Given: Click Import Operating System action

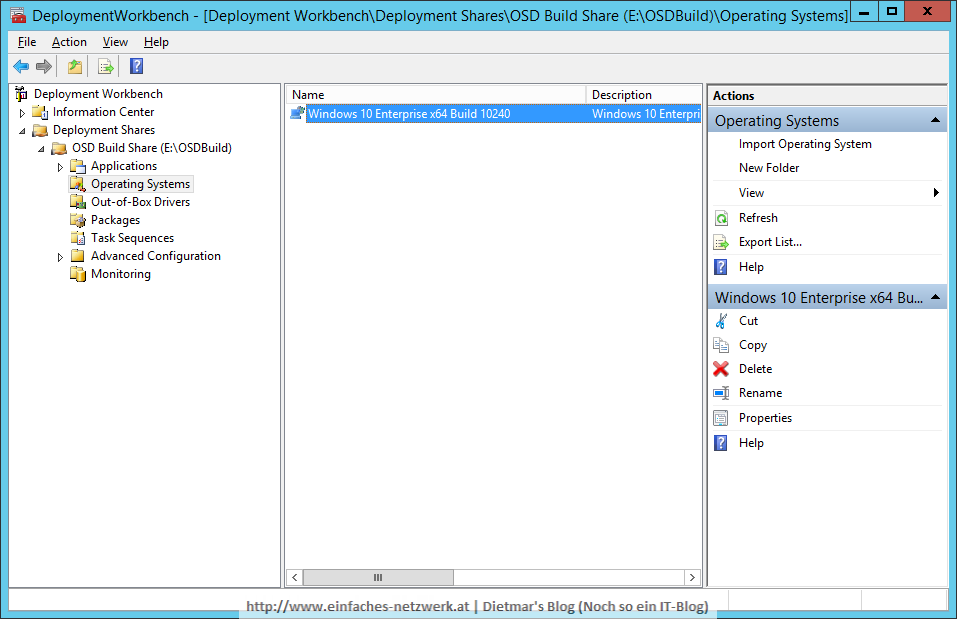Looking at the screenshot, I should pos(805,144).
